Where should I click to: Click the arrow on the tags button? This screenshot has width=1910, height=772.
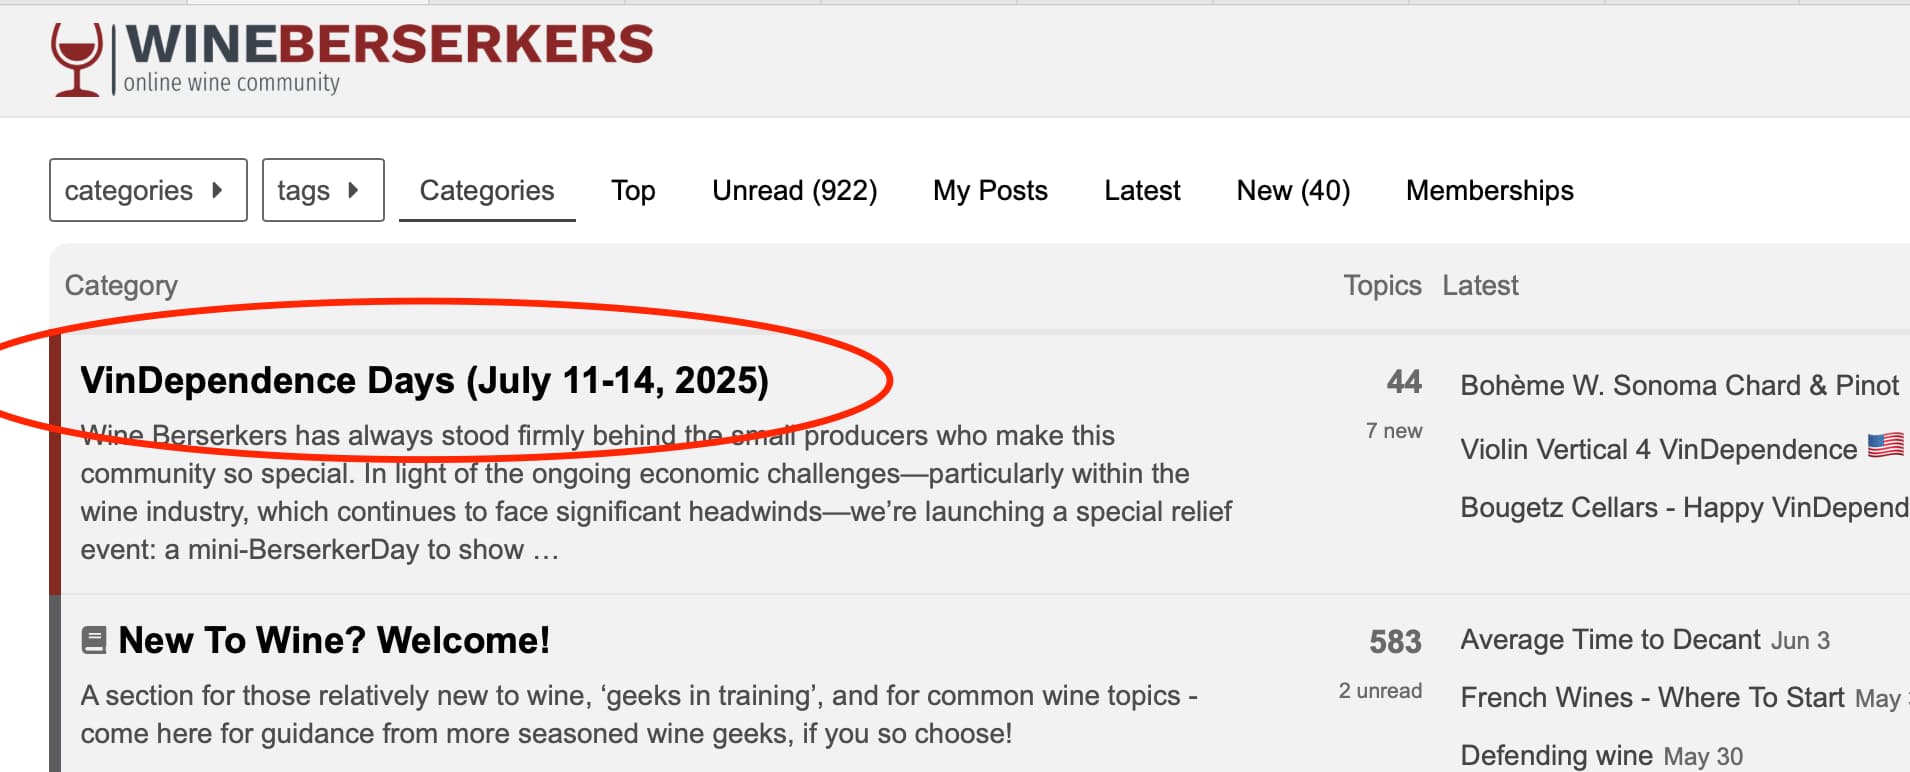pos(353,190)
